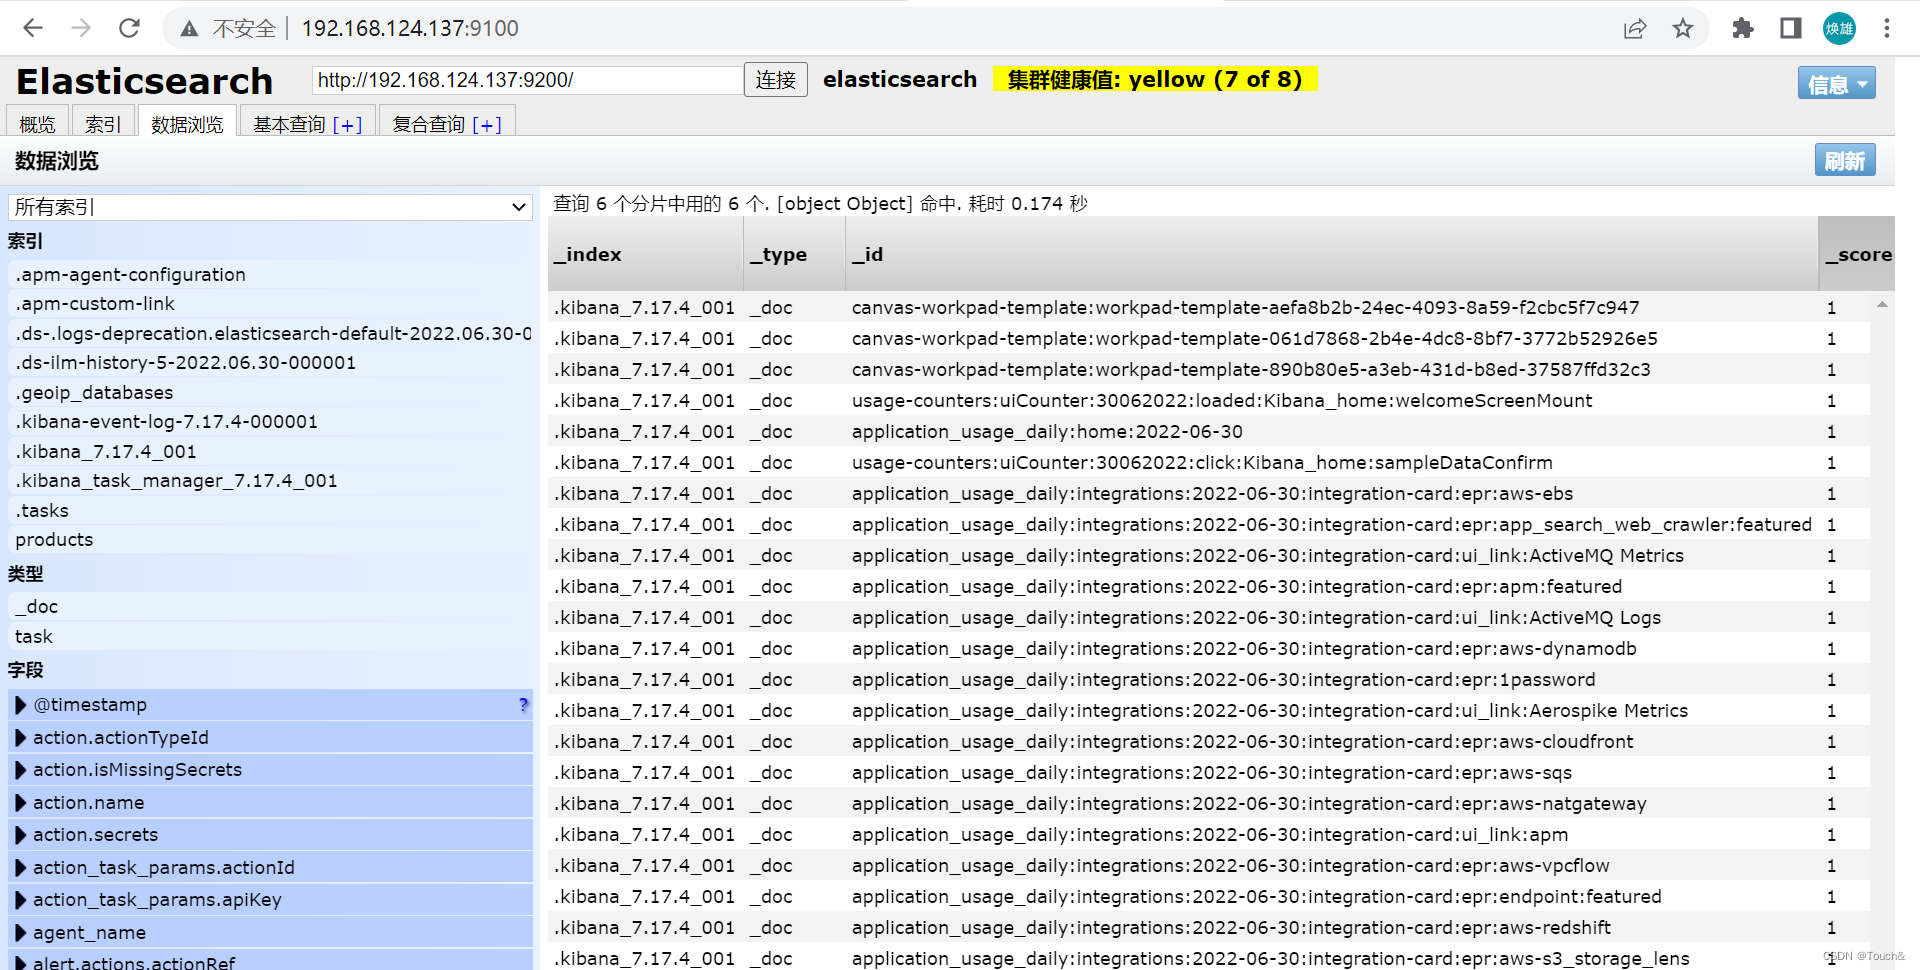This screenshot has height=970, width=1920.
Task: Expand the action.secrets field
Action: point(21,835)
